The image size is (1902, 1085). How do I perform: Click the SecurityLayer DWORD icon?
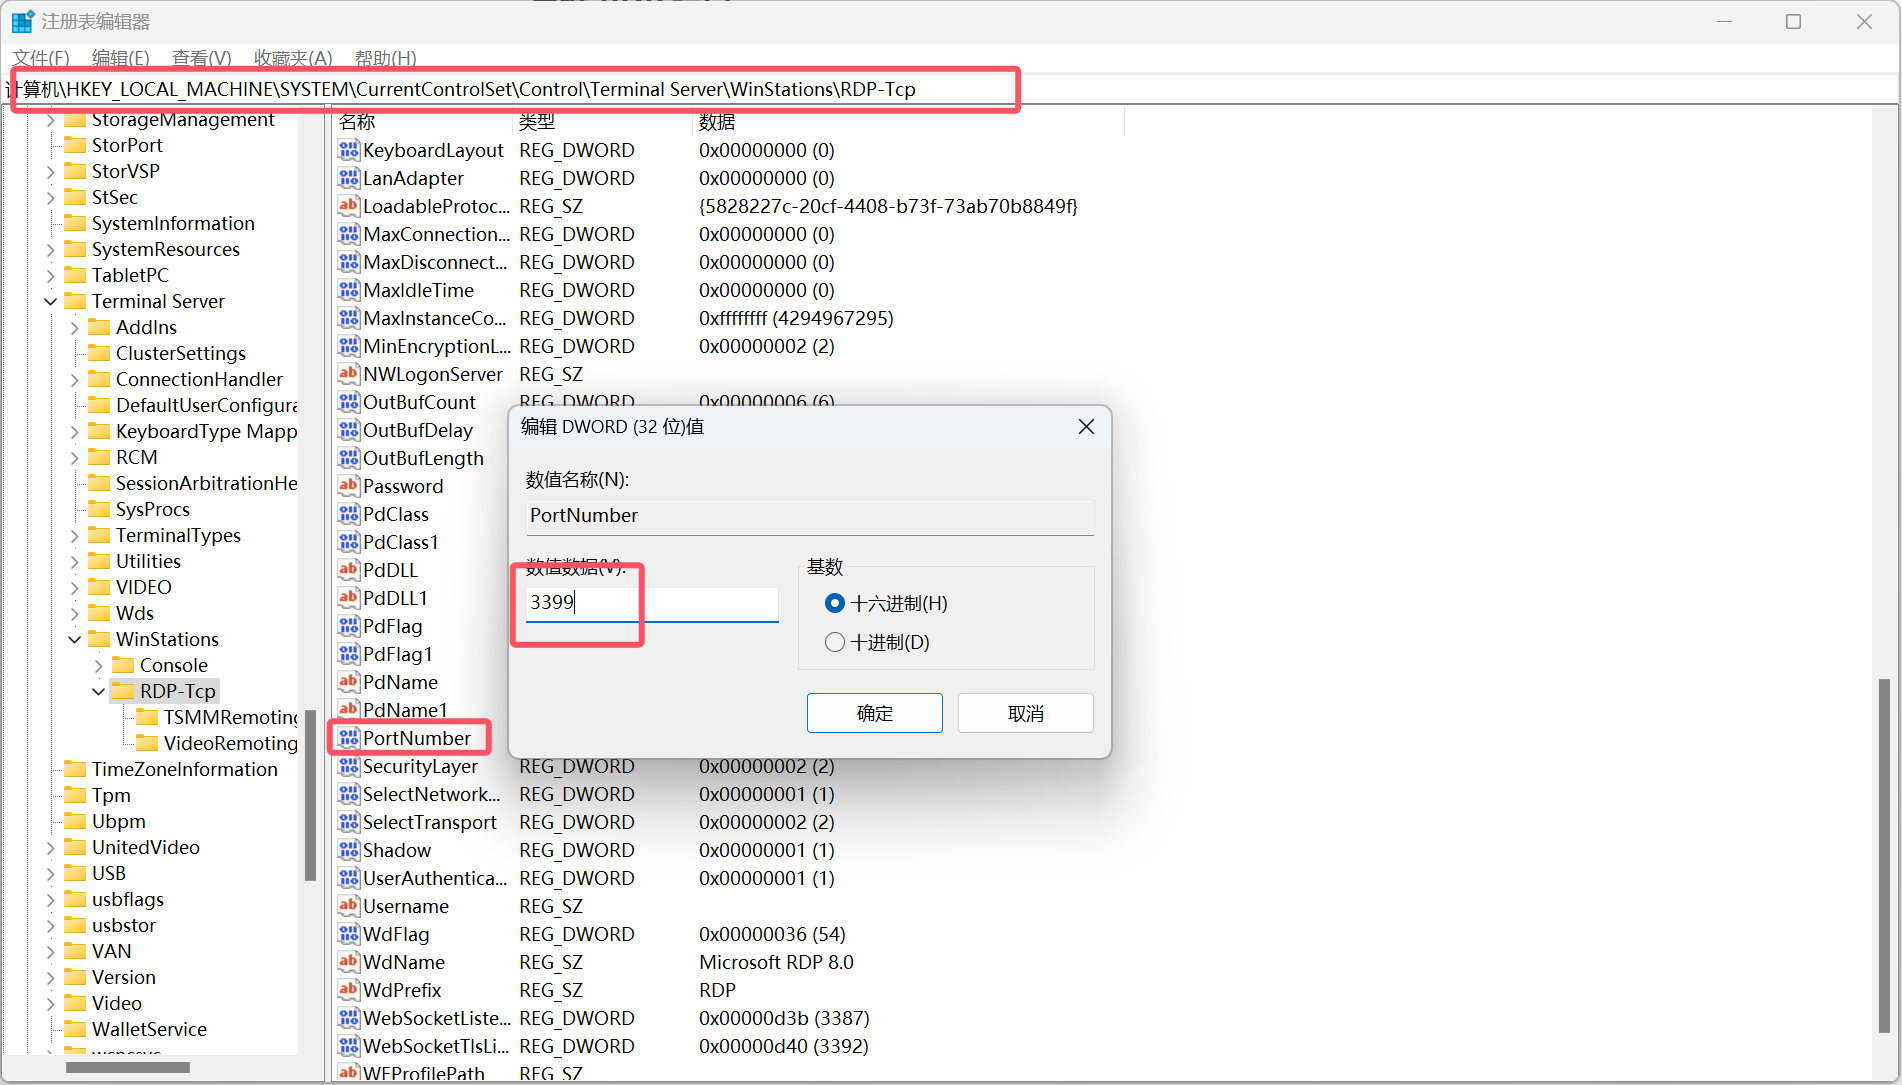coord(348,766)
